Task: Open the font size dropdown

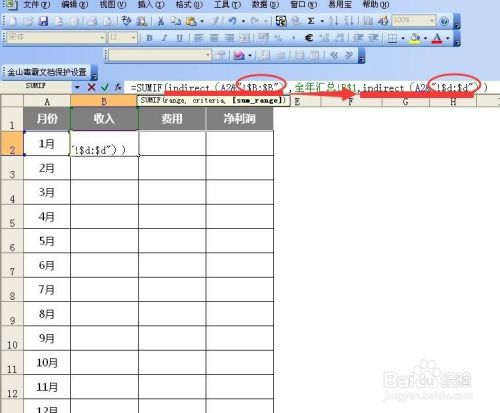Action: pyautogui.click(x=133, y=38)
